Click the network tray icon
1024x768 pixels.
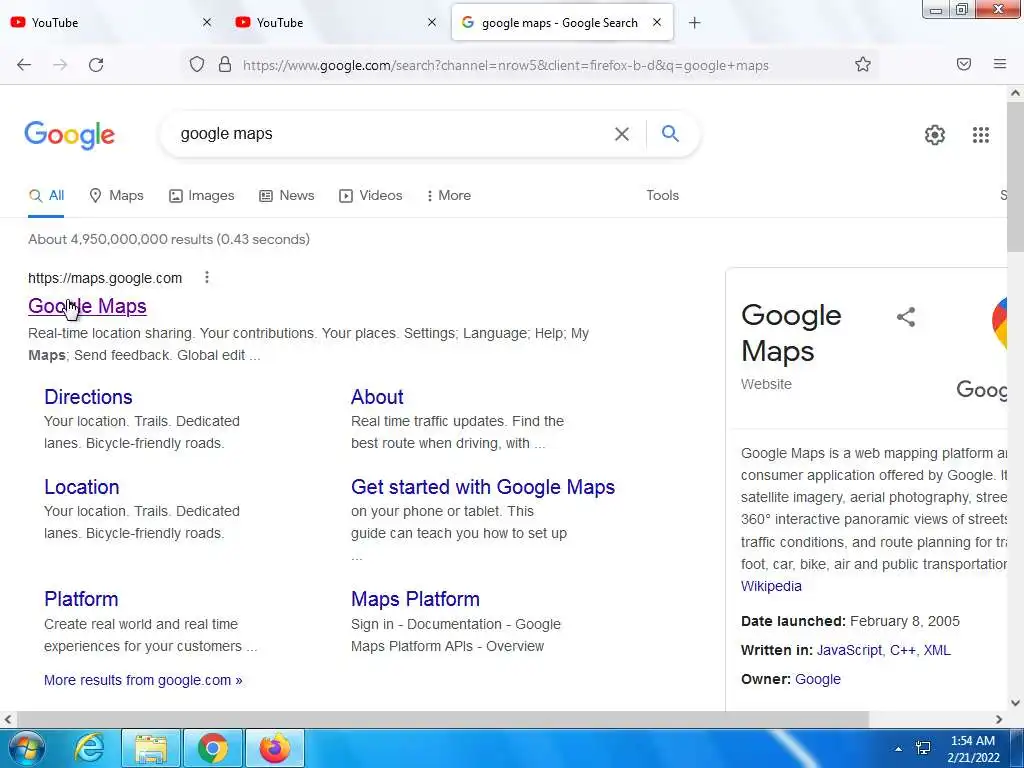(x=923, y=748)
